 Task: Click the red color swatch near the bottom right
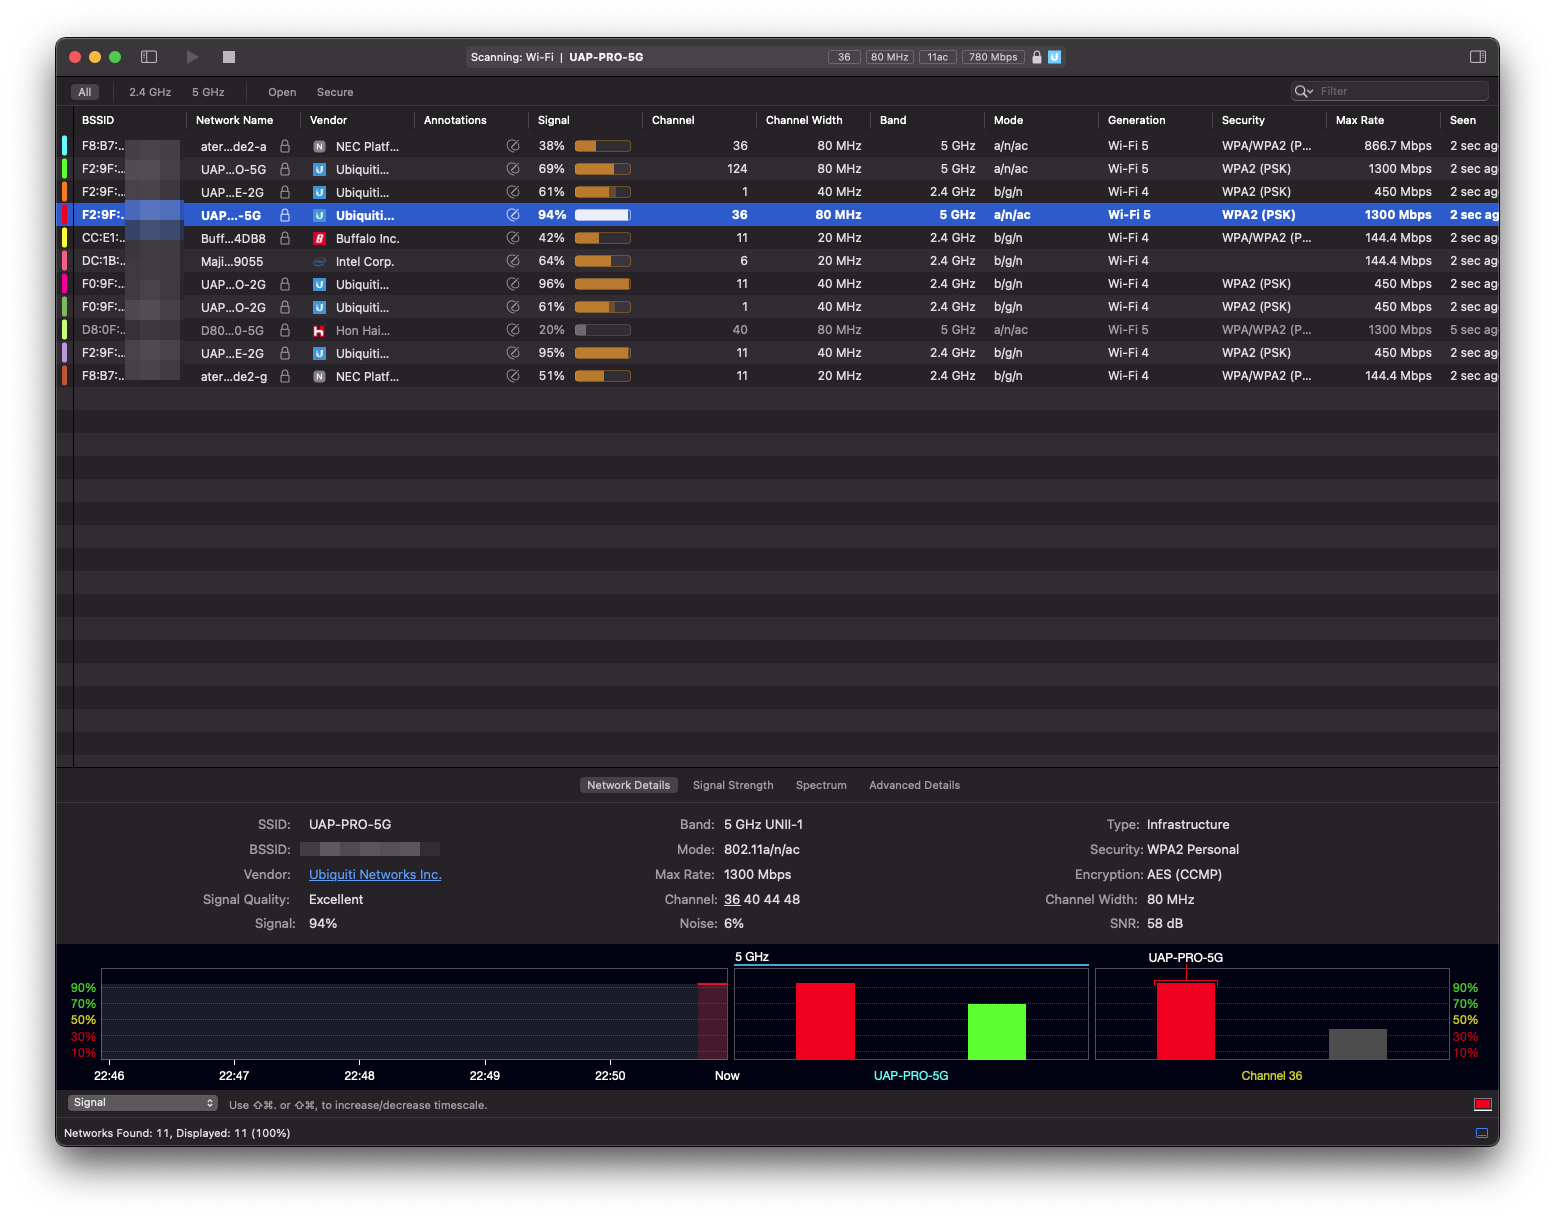pos(1483,1104)
